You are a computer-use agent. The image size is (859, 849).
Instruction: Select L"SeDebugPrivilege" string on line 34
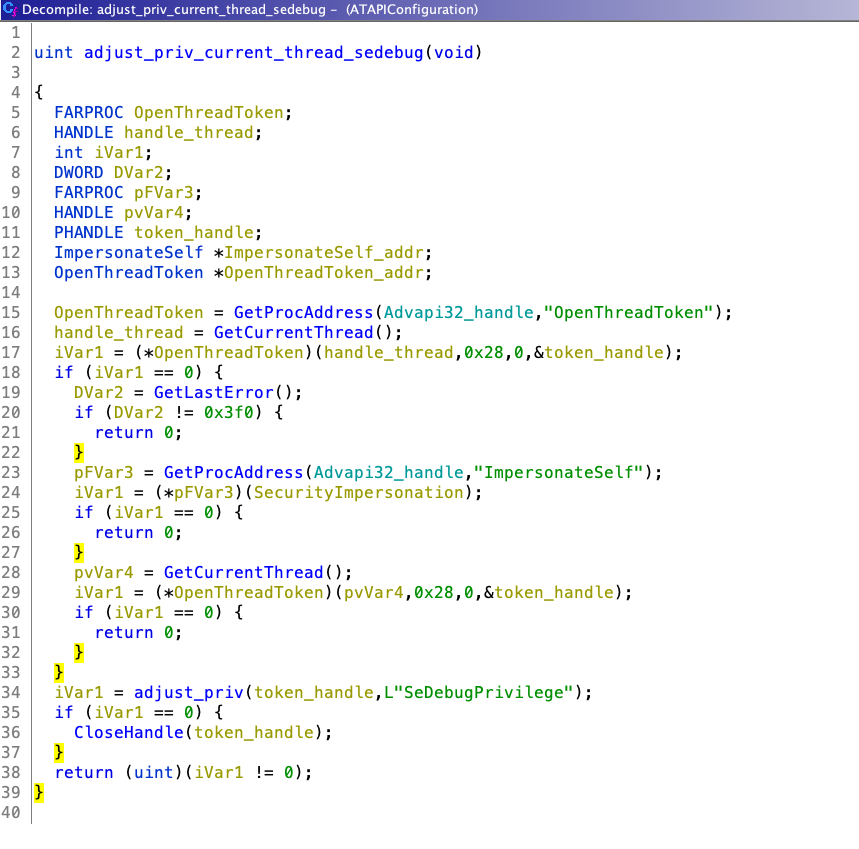pos(479,692)
